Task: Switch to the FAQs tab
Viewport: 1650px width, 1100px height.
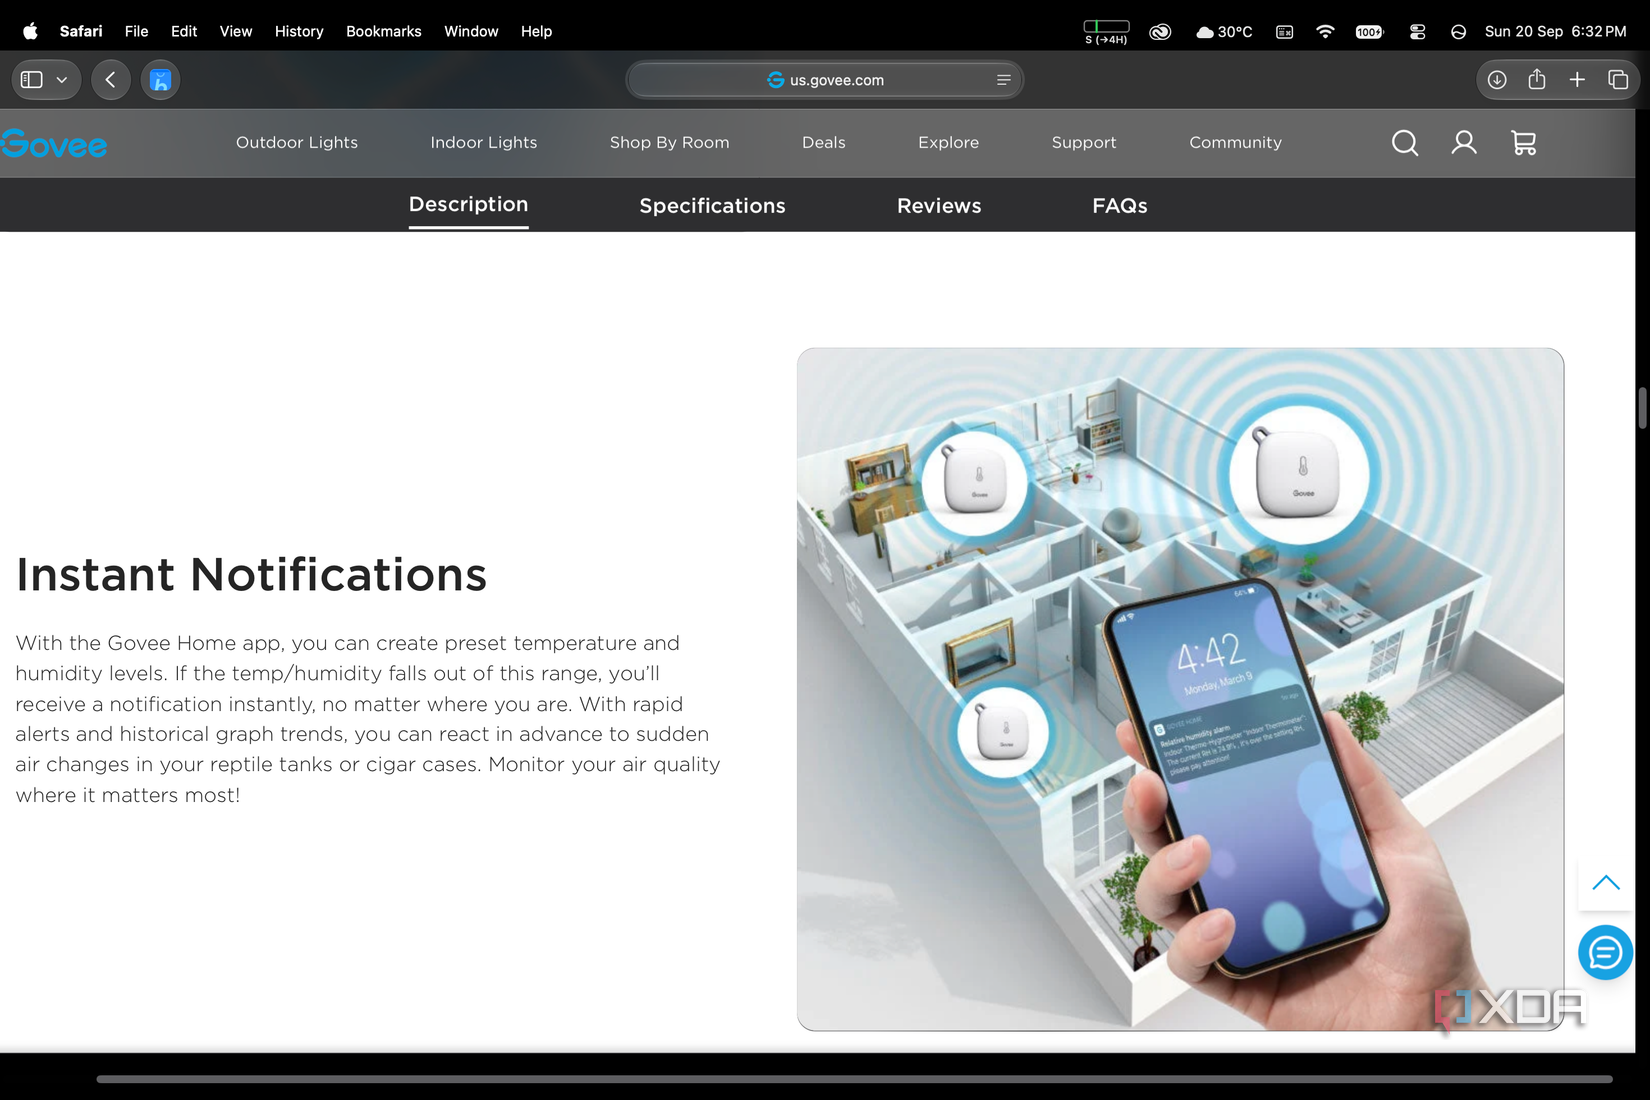Action: [x=1120, y=206]
